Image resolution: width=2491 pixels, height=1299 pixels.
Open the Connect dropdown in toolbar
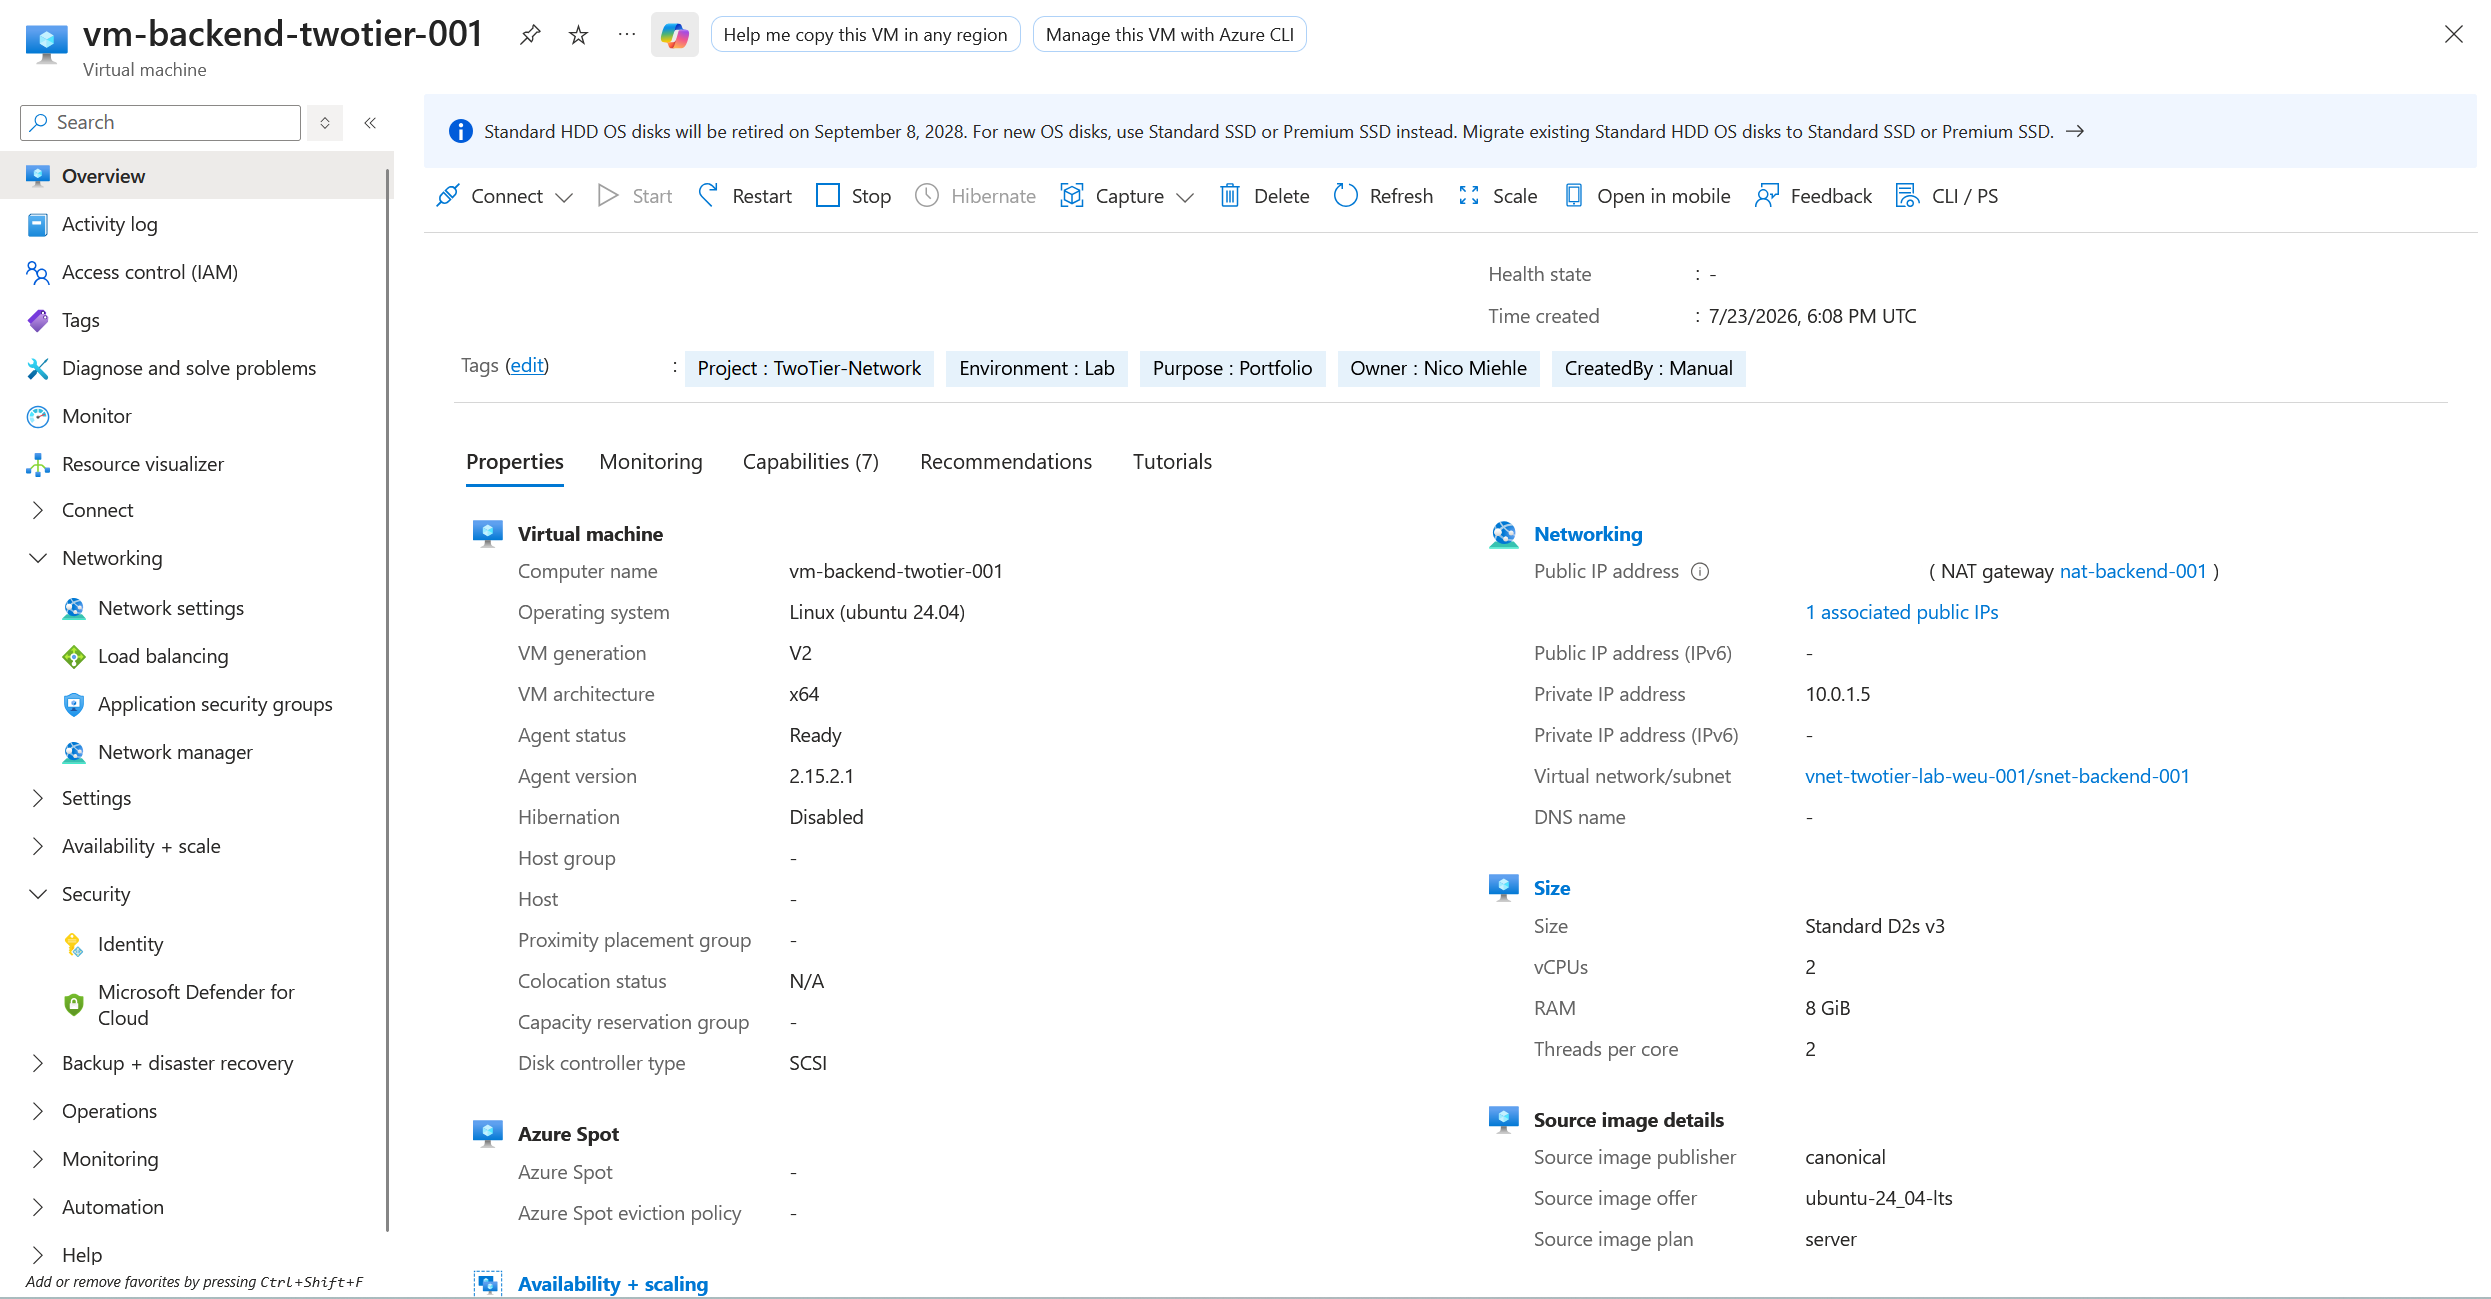click(505, 196)
